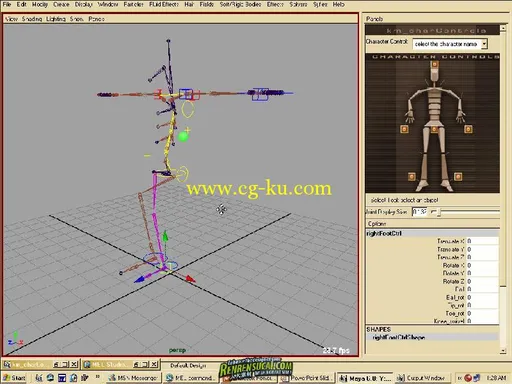Open the Modify menu

click(40, 4)
